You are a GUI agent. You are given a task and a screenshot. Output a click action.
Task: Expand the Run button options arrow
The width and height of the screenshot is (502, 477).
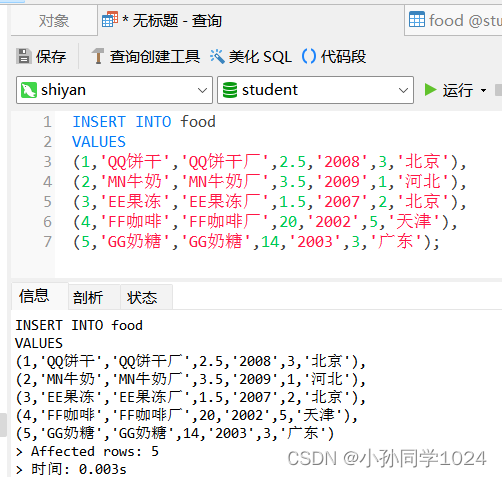(483, 90)
